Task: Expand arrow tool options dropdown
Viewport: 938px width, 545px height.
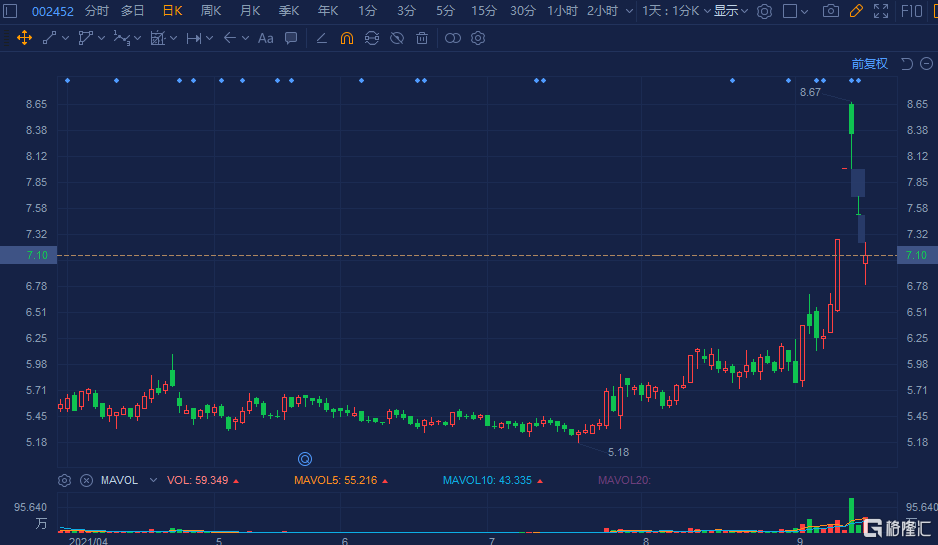Action: pos(245,38)
